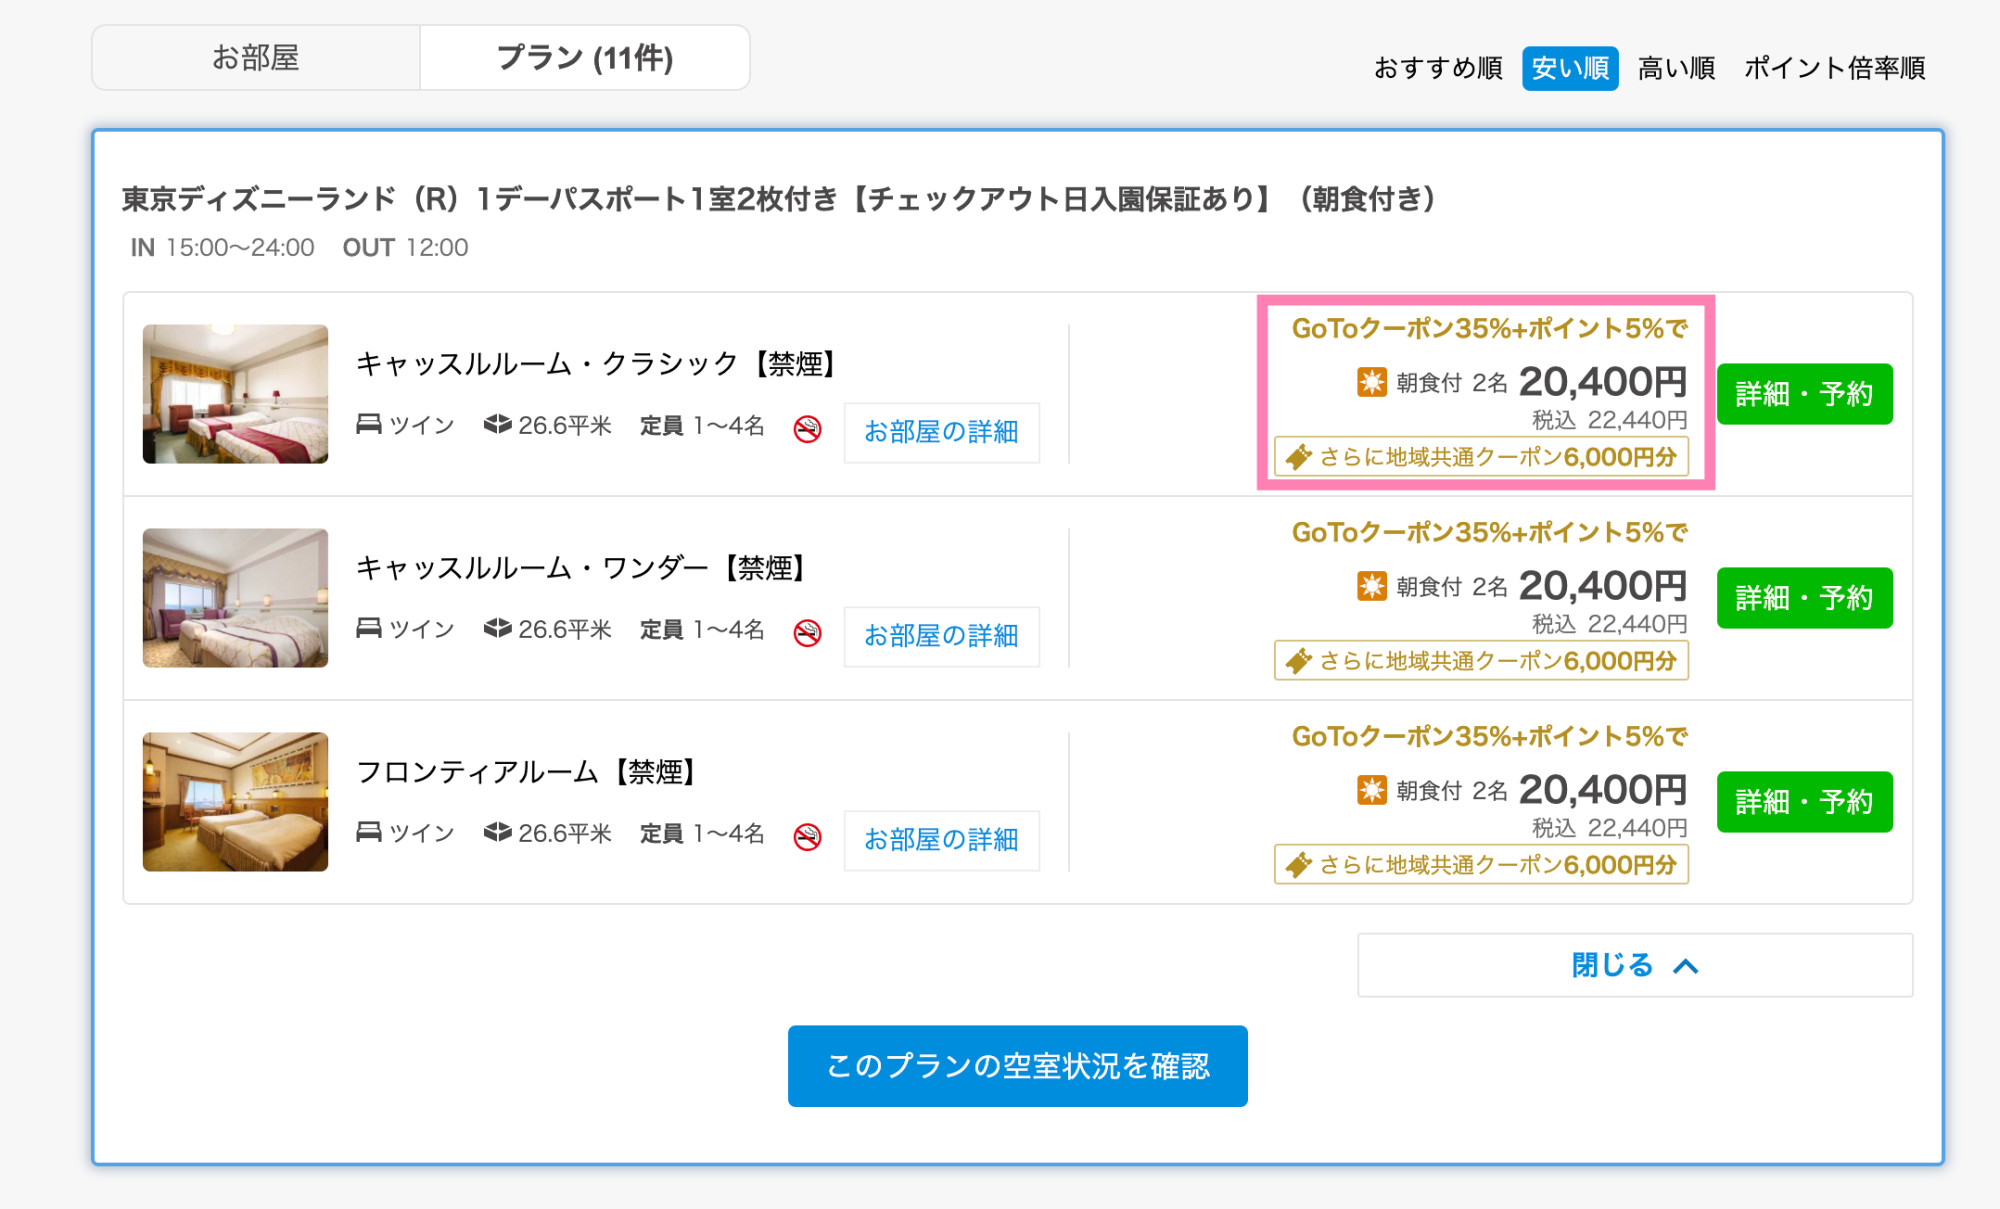Click GoToクーポン35% text for フロンティアルーム
The image size is (2000, 1209).
pyautogui.click(x=1490, y=736)
